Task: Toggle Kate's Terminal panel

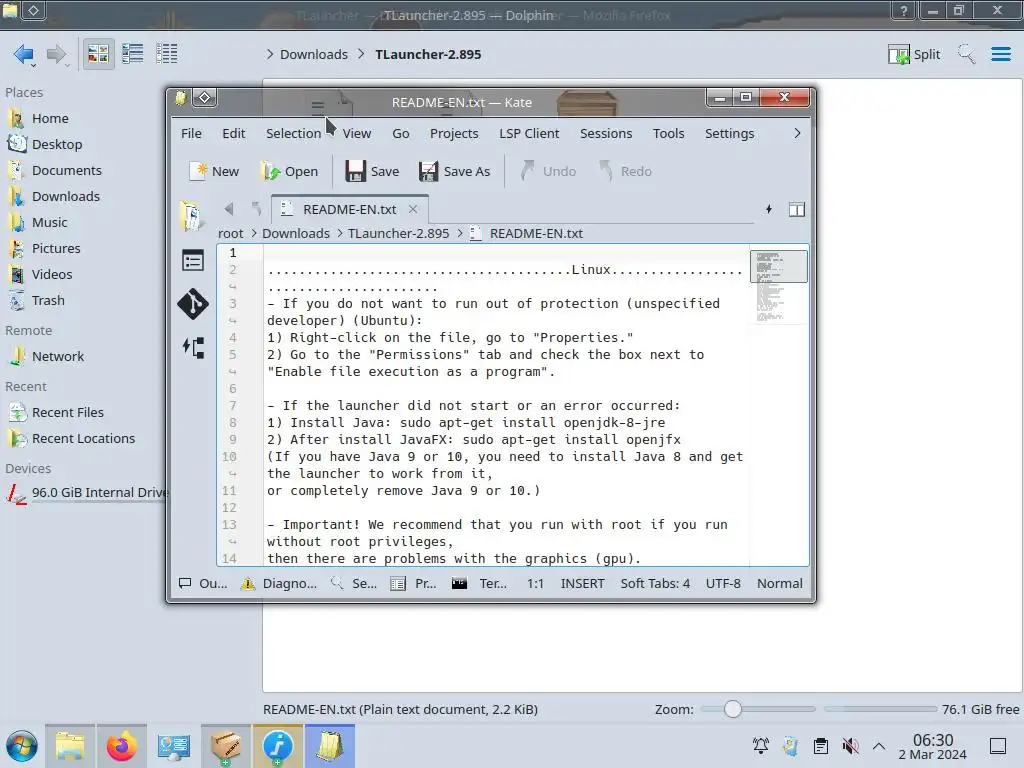Action: point(479,583)
